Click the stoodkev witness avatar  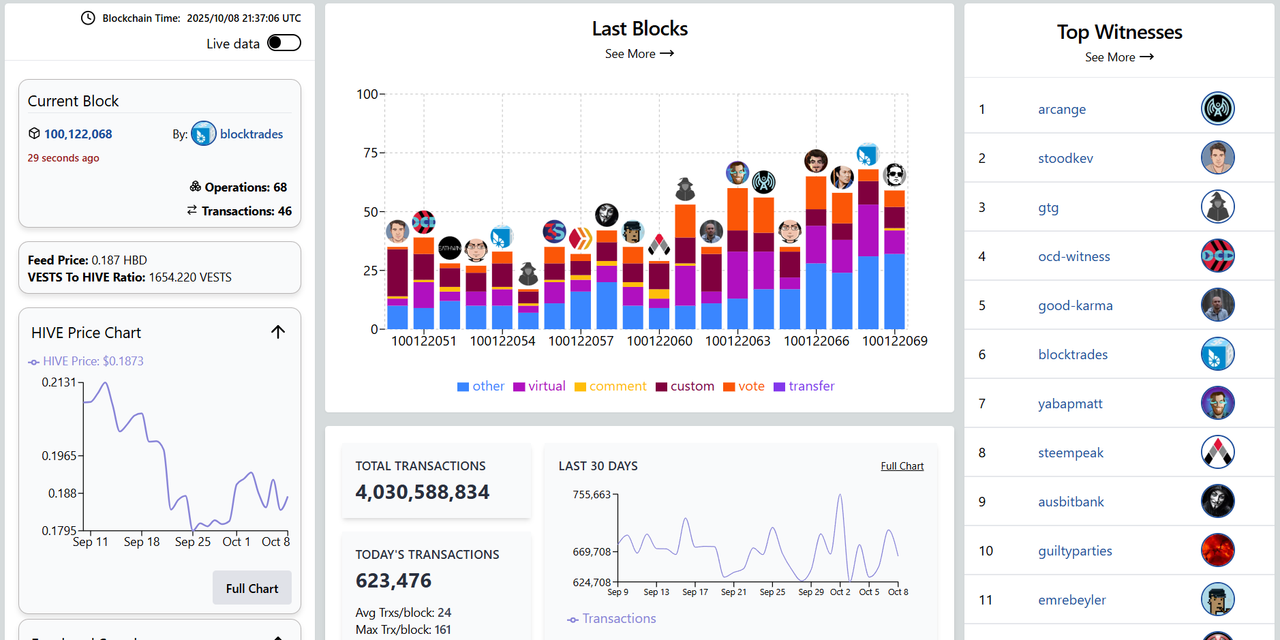point(1217,158)
